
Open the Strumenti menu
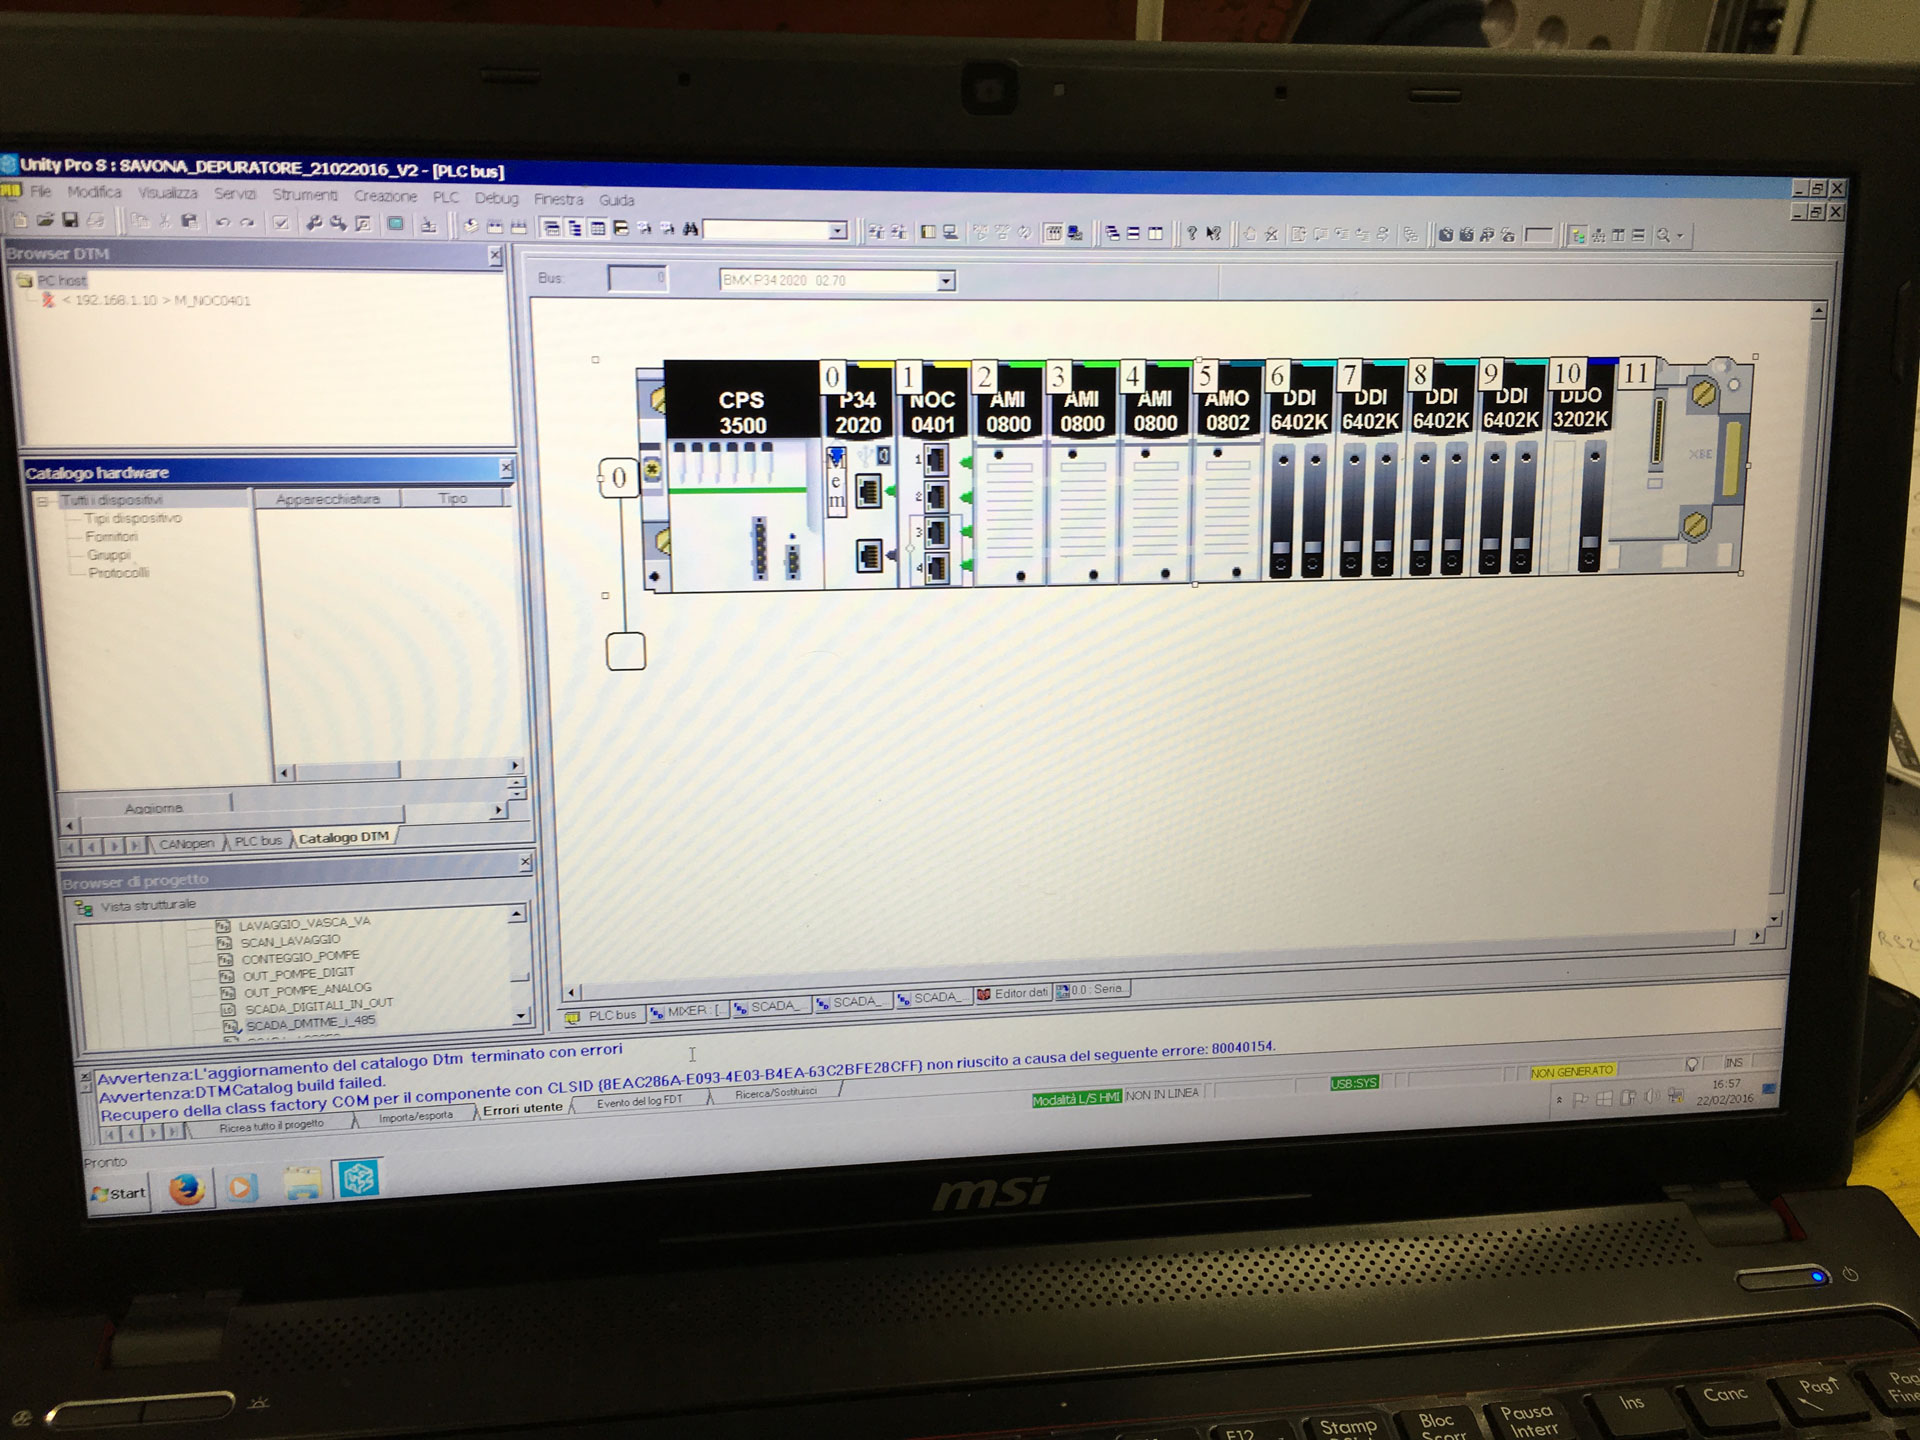pyautogui.click(x=305, y=195)
